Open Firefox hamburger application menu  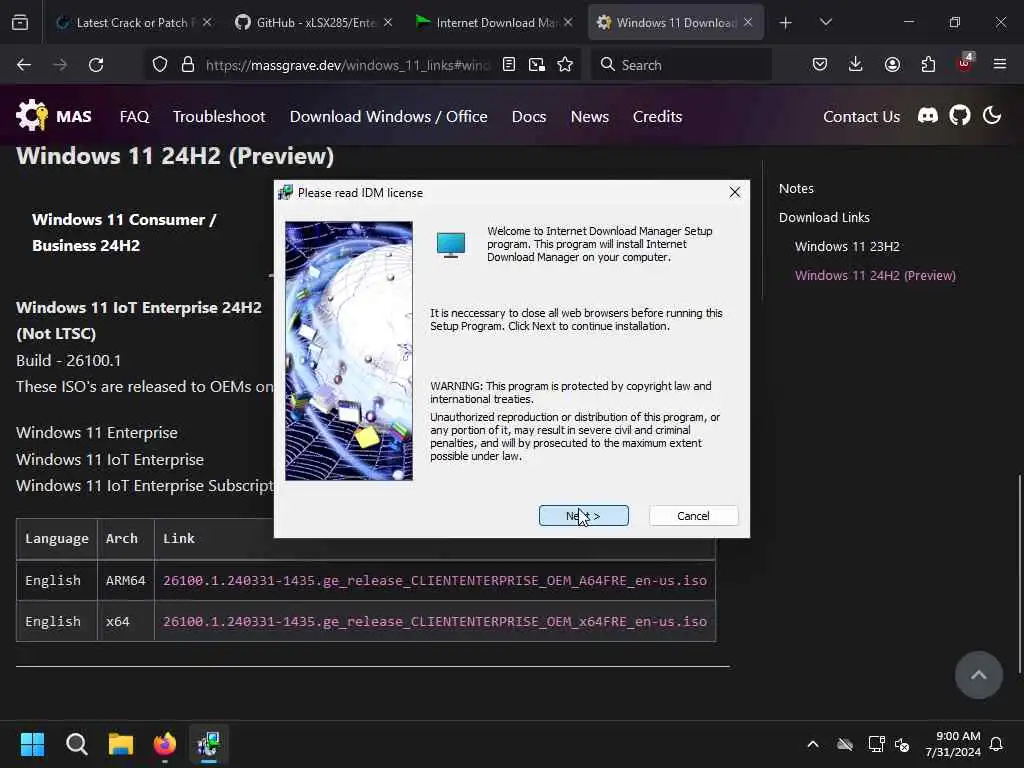[x=1000, y=65]
